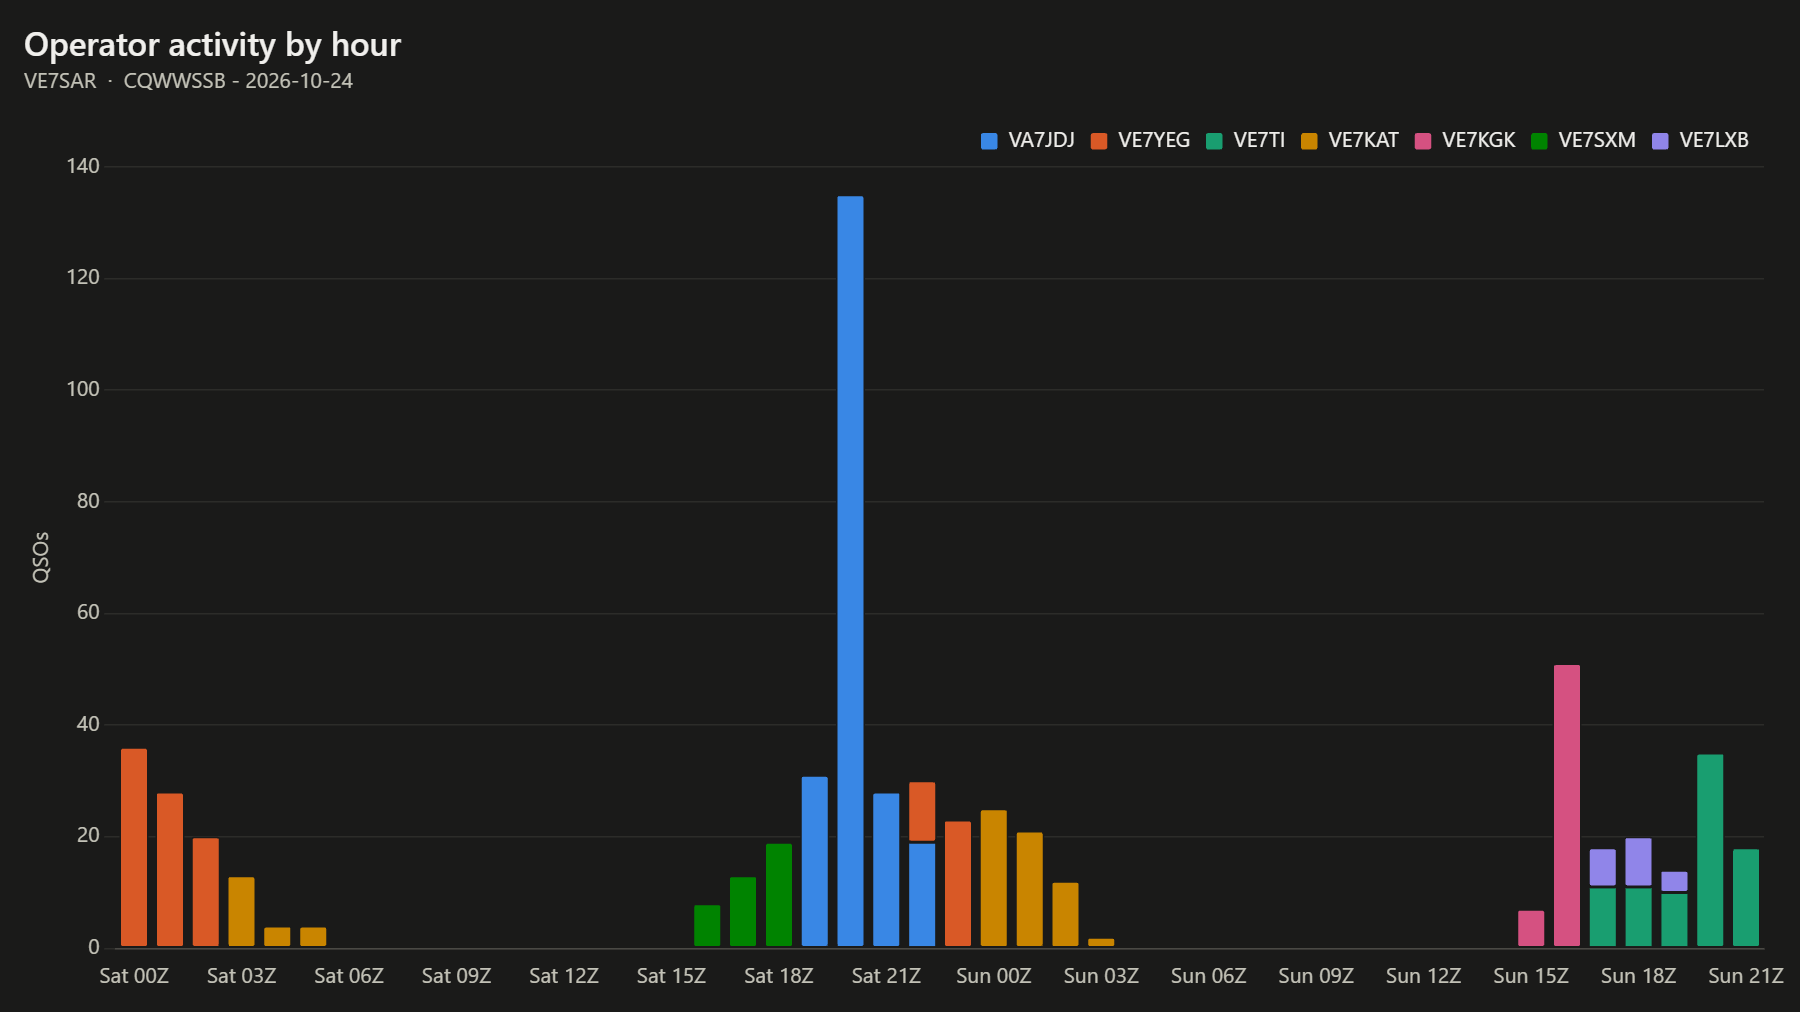Click the 'QSOs' y-axis title
Viewport: 1800px width, 1012px height.
coord(41,557)
